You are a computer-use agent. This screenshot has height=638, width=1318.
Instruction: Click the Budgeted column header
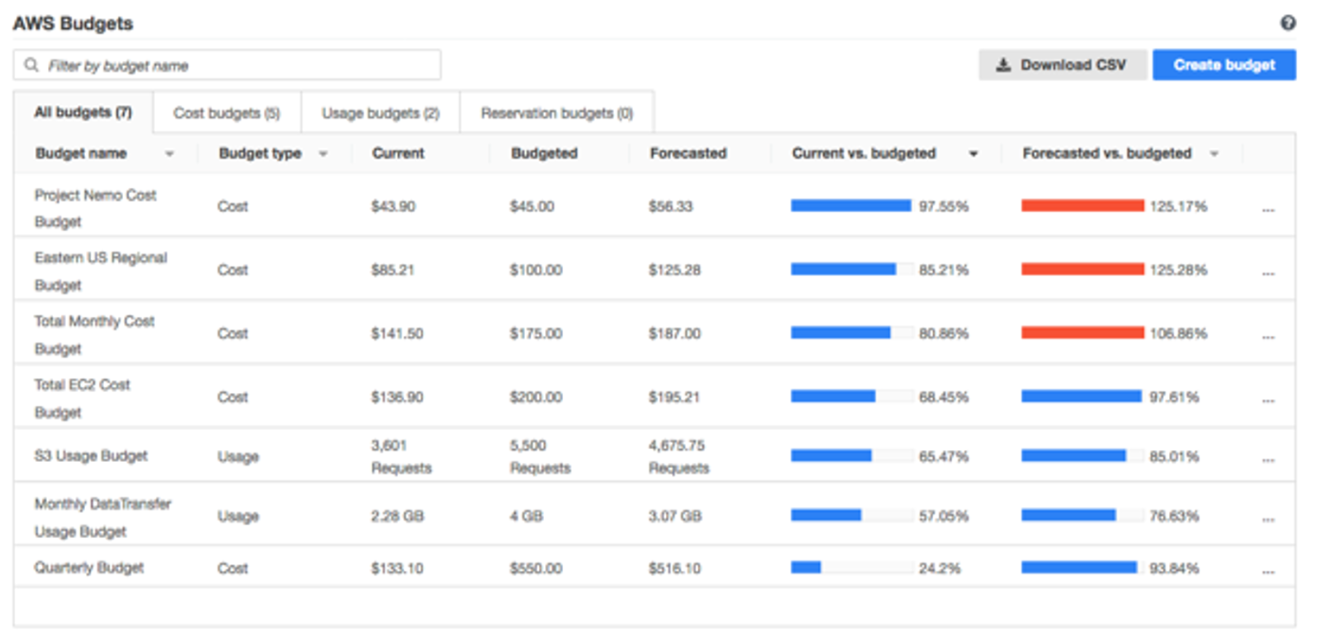coord(544,153)
